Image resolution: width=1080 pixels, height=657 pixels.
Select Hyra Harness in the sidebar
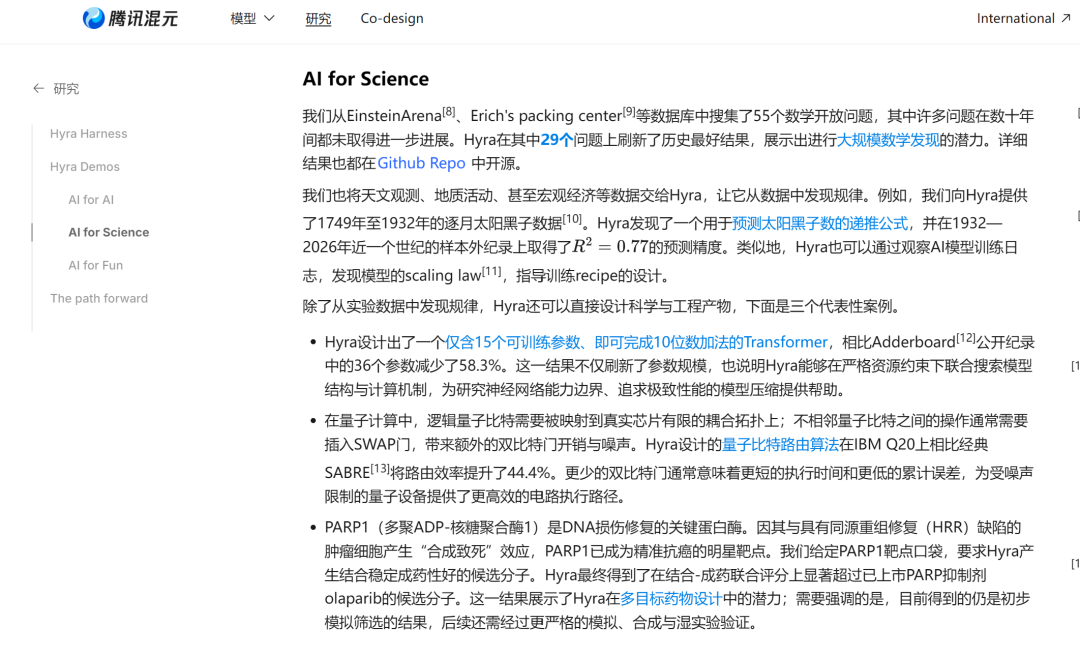click(x=89, y=134)
